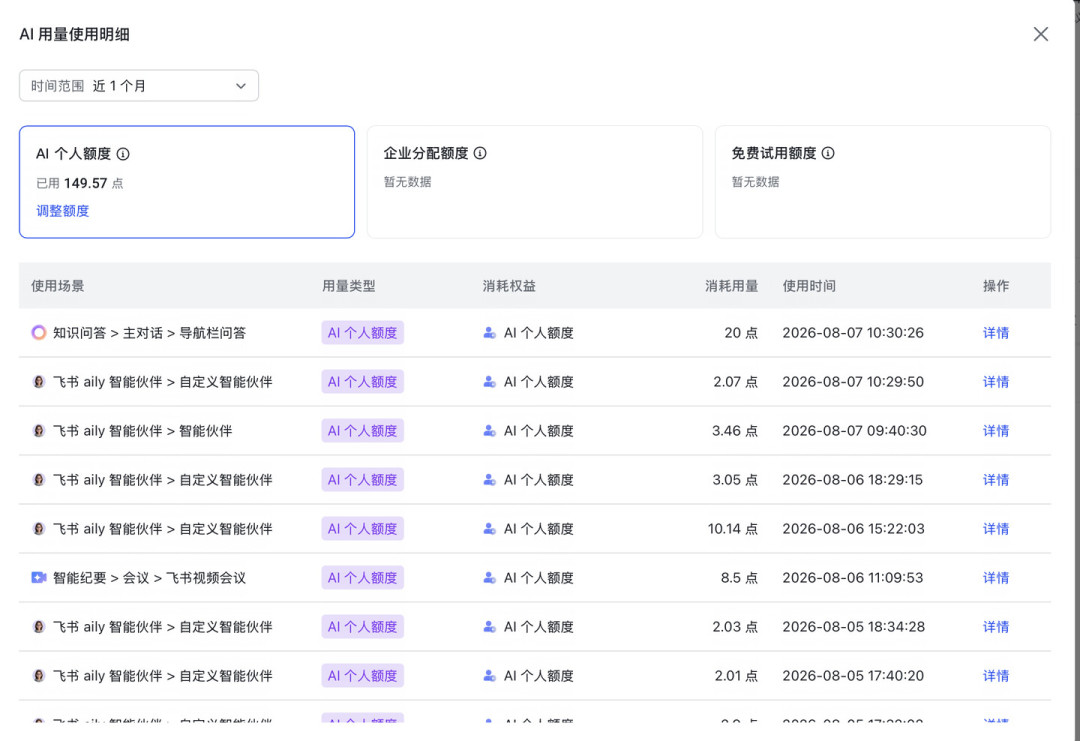Image resolution: width=1080 pixels, height=741 pixels.
Task: Click the video meeting icon in 智能纪要 row
Action: (x=39, y=577)
